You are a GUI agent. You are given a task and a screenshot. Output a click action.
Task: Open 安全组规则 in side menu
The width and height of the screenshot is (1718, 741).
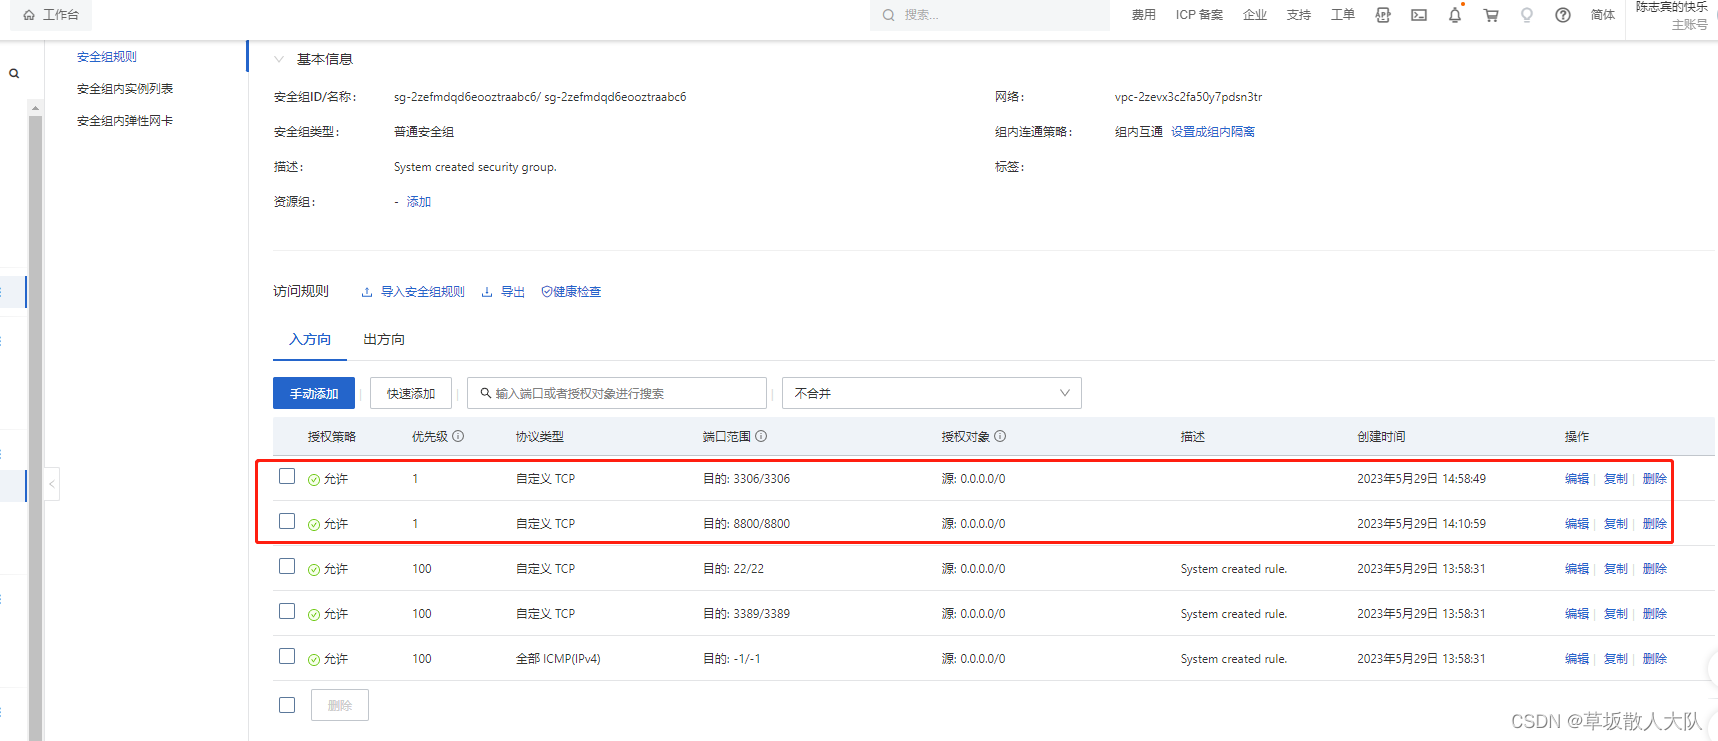pyautogui.click(x=107, y=57)
